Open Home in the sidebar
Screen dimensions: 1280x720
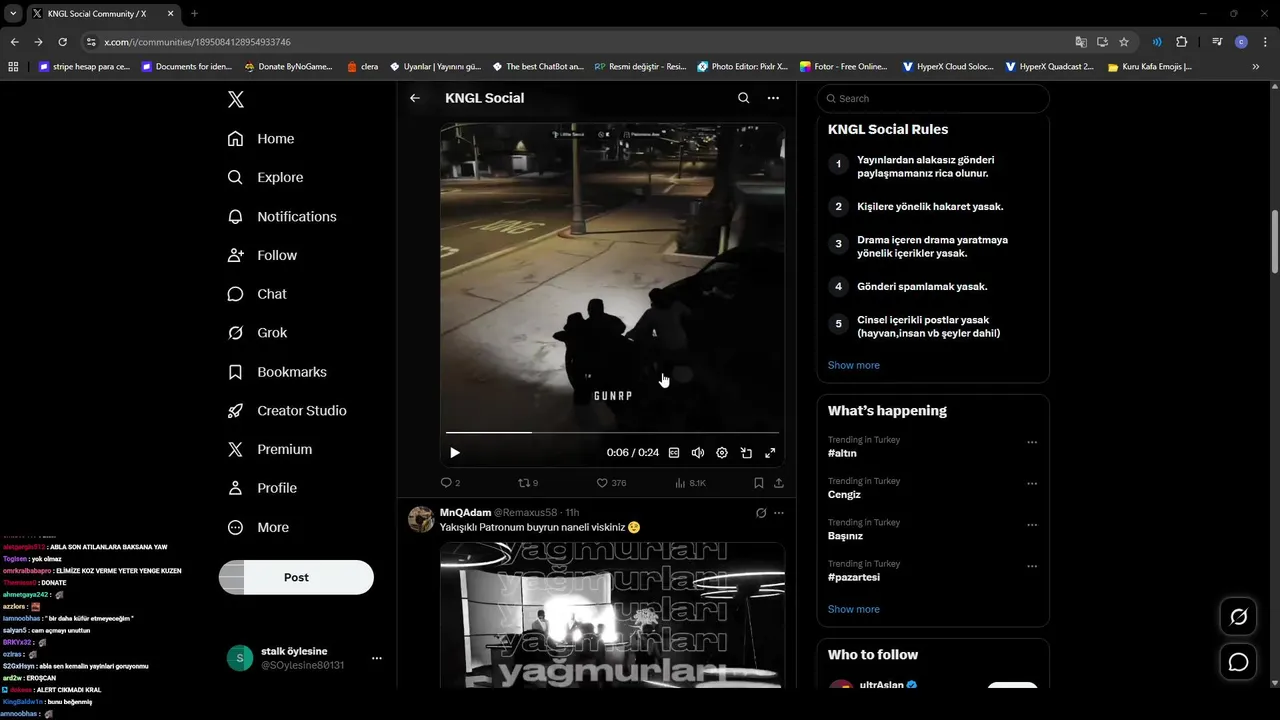tap(261, 139)
